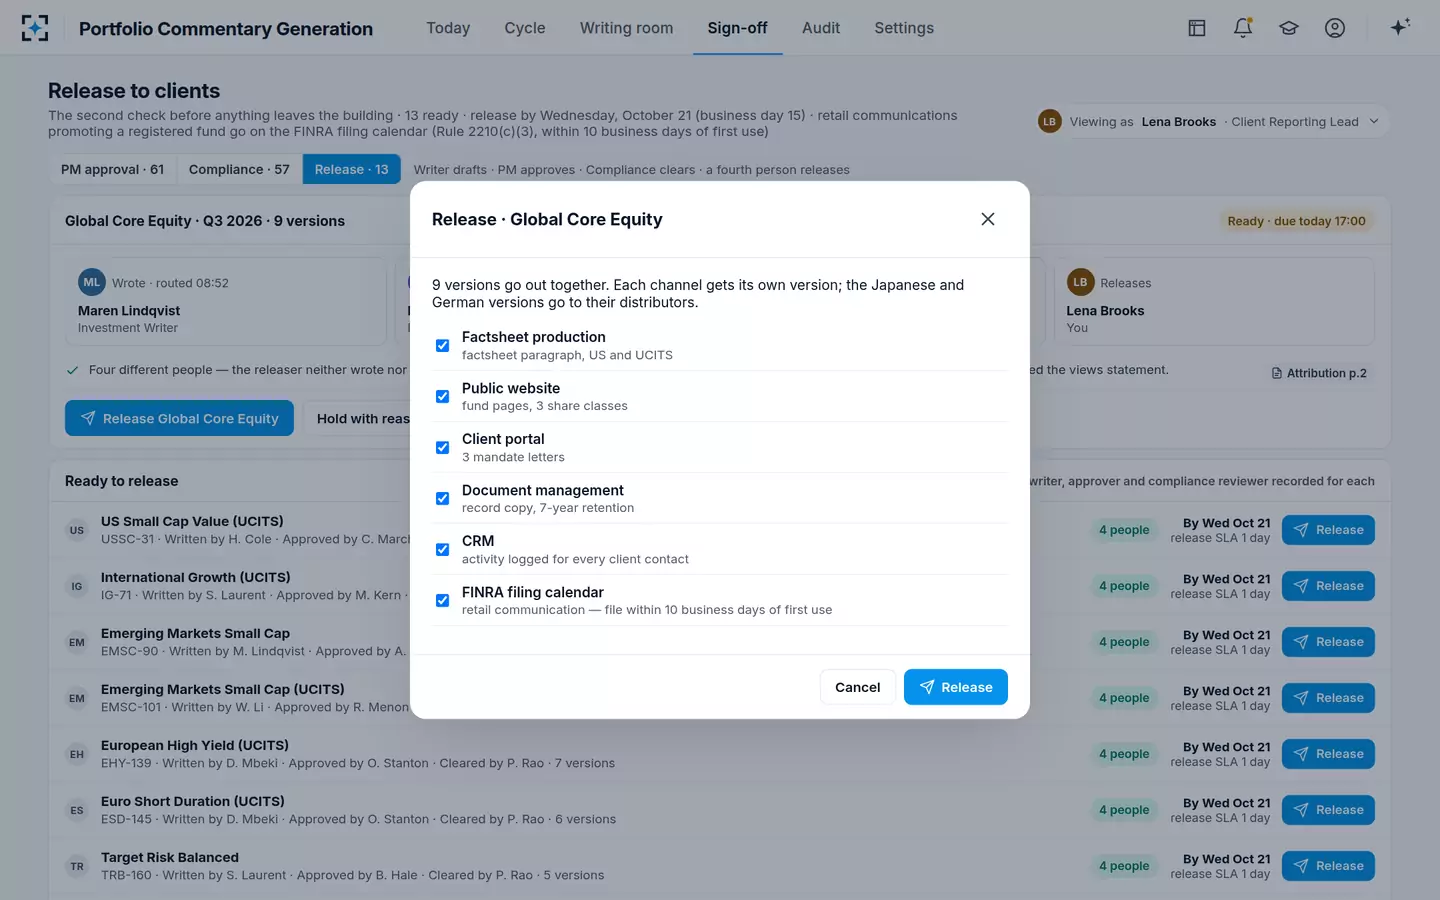Select the Release · 13 tab
Screen dimensions: 1440x900
click(x=351, y=169)
